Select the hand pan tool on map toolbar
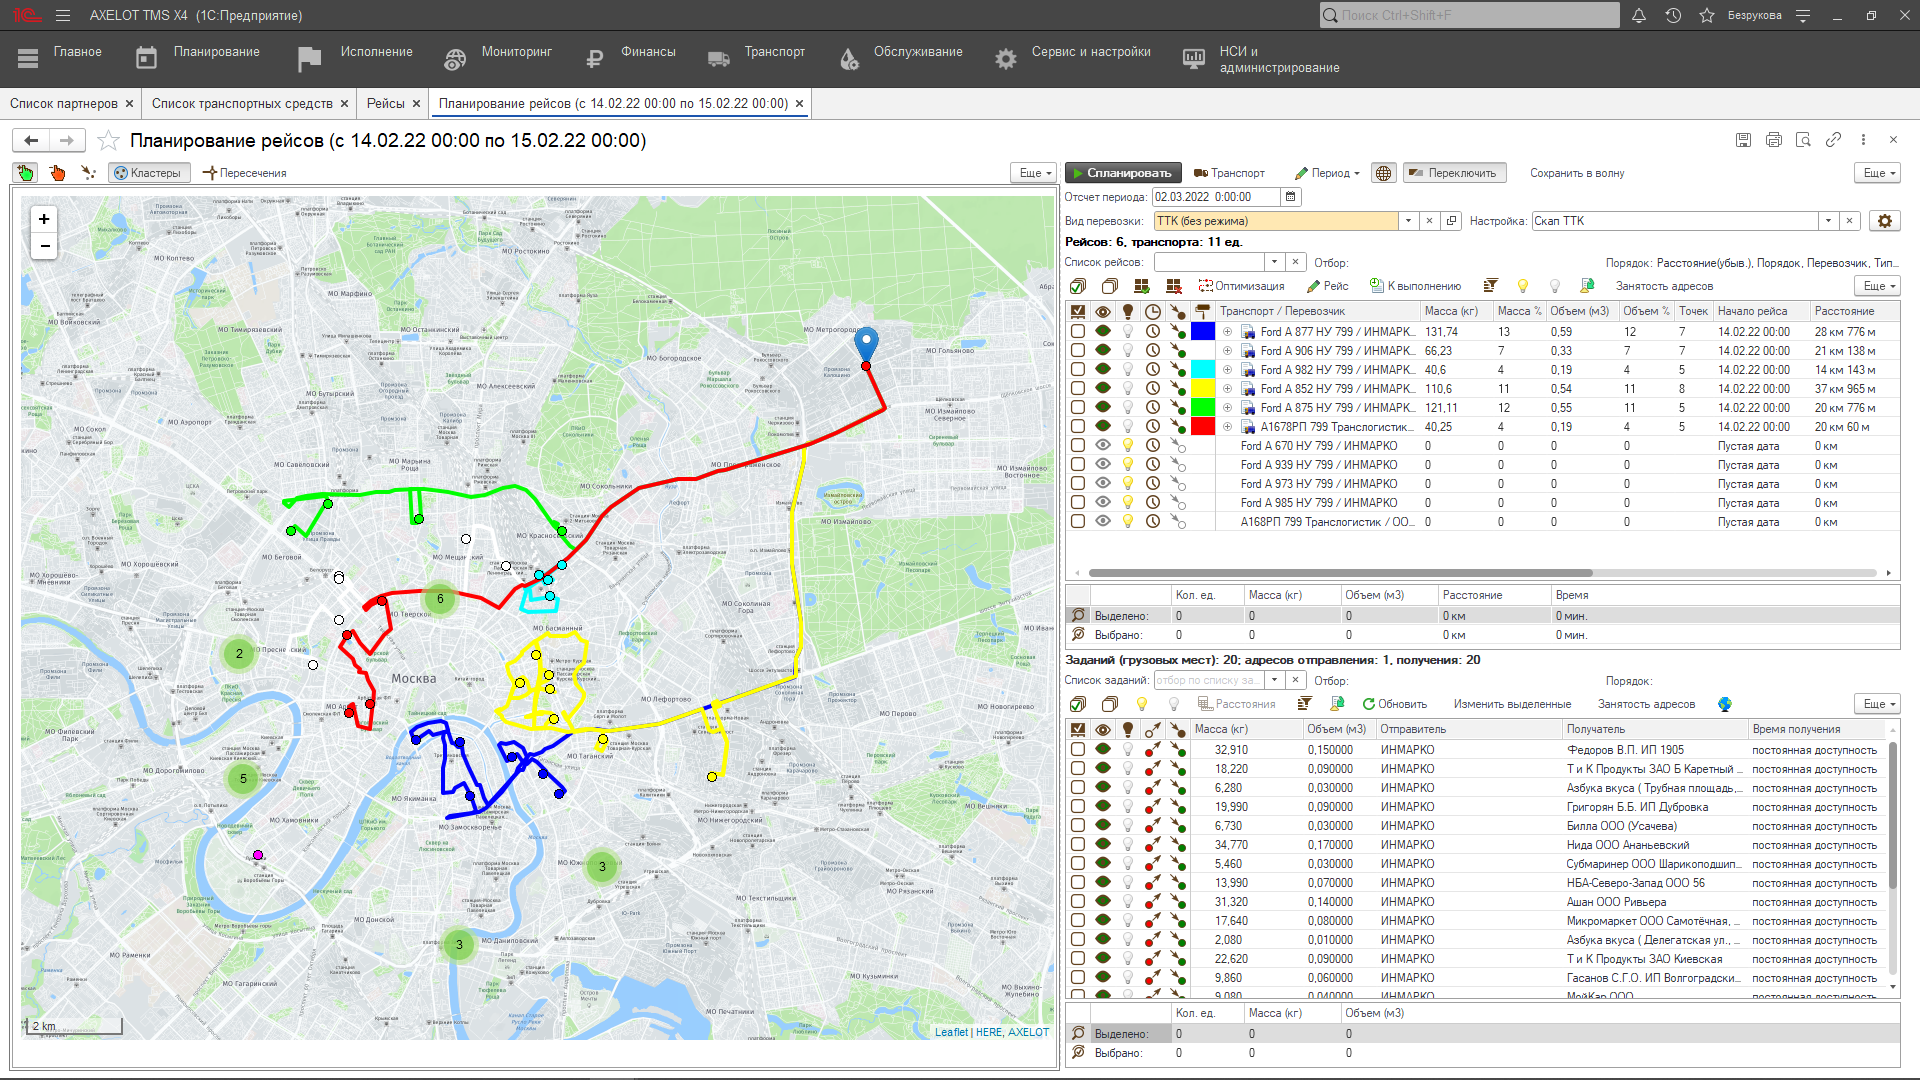The width and height of the screenshot is (1920, 1080). (x=25, y=173)
